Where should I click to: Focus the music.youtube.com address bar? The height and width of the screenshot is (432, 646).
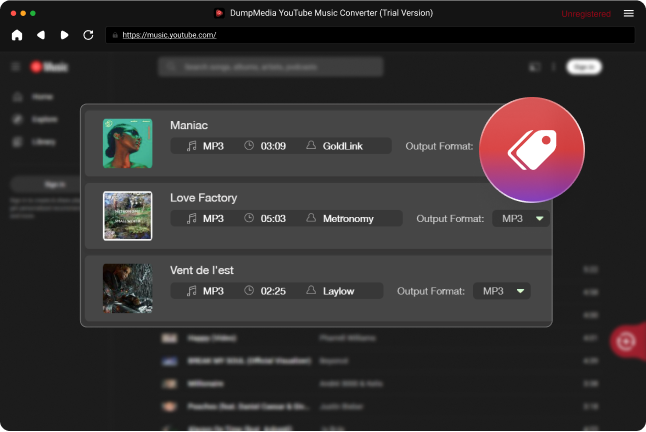(x=370, y=35)
